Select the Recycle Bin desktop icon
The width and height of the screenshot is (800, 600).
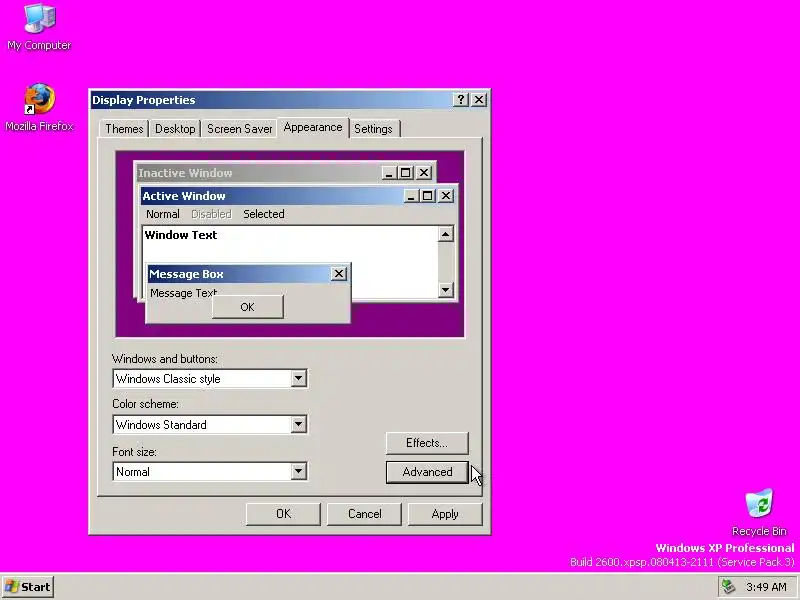click(759, 512)
